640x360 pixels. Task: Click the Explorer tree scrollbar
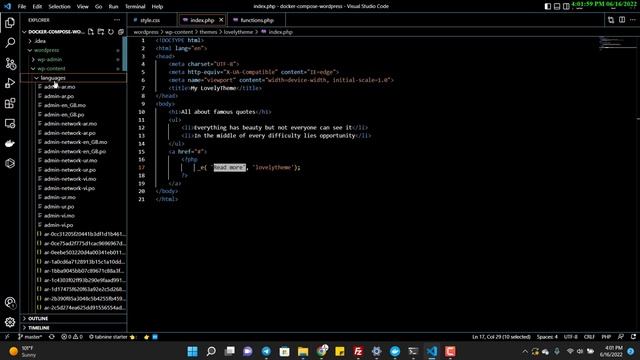click(x=125, y=54)
